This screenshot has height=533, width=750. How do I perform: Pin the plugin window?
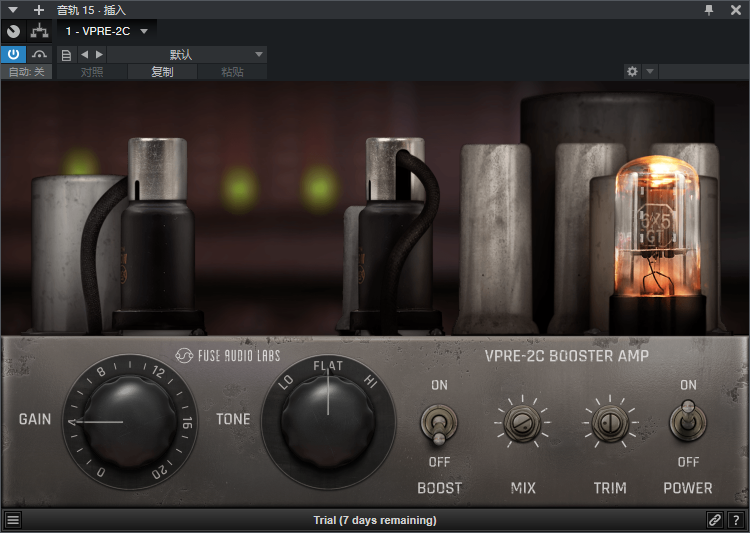(709, 10)
